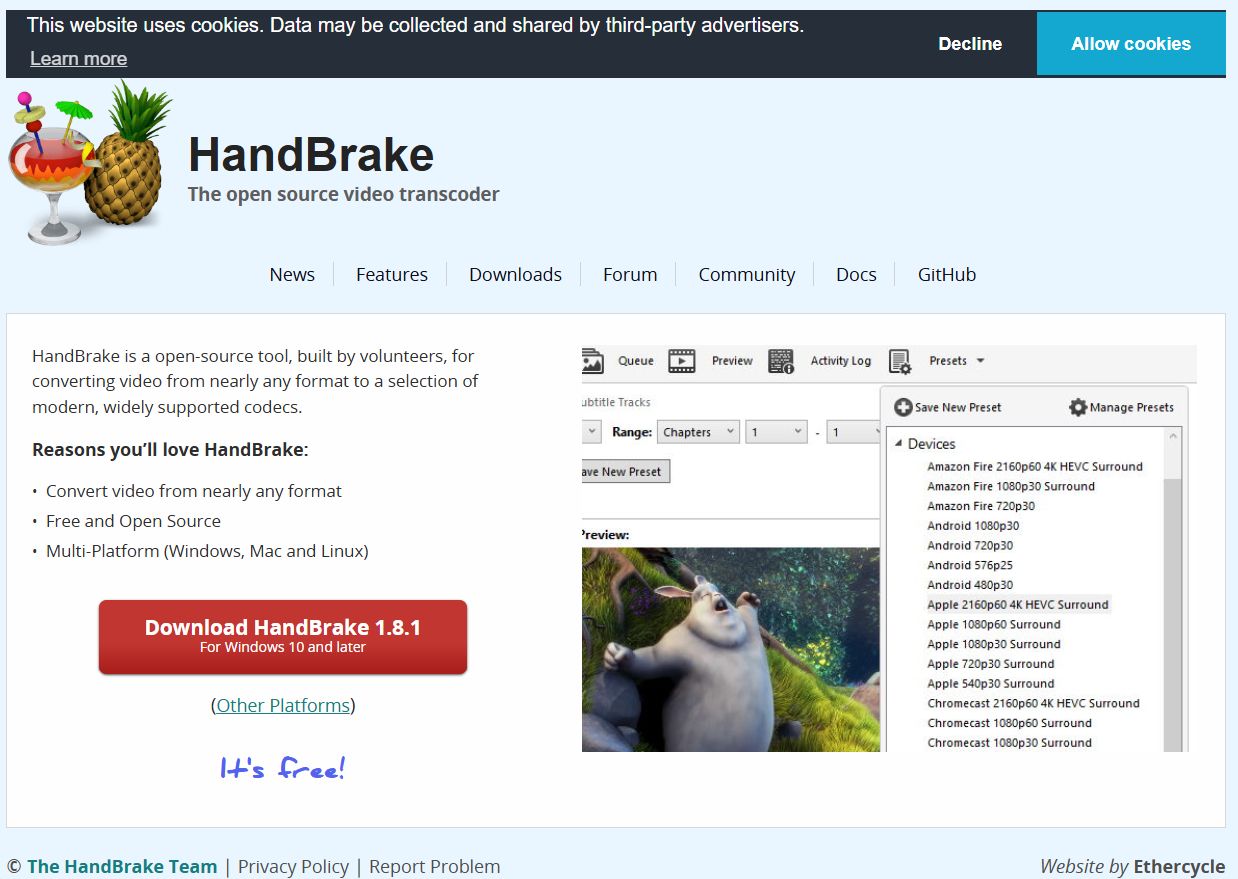Image resolution: width=1238 pixels, height=879 pixels.
Task: Click "Convert video from nearly any format" bullet
Action: point(194,491)
